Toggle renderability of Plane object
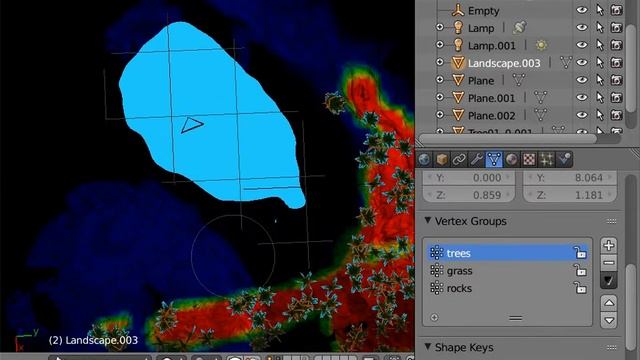Image resolution: width=640 pixels, height=360 pixels. (x=616, y=80)
